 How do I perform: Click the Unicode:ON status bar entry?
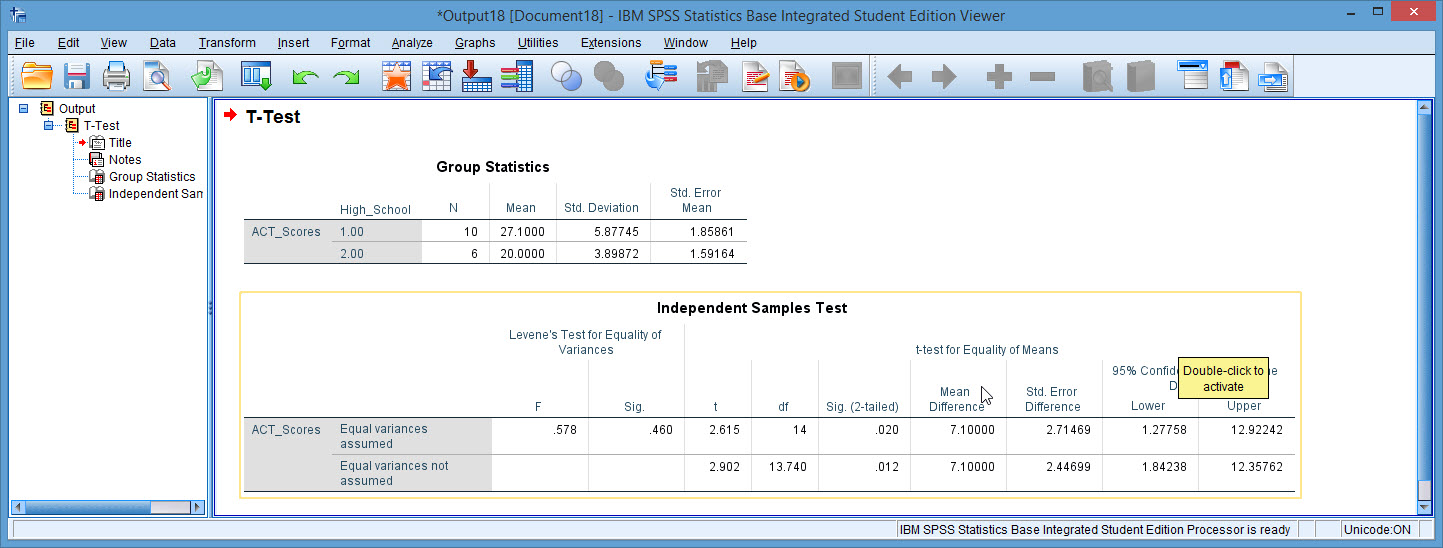click(x=1379, y=530)
